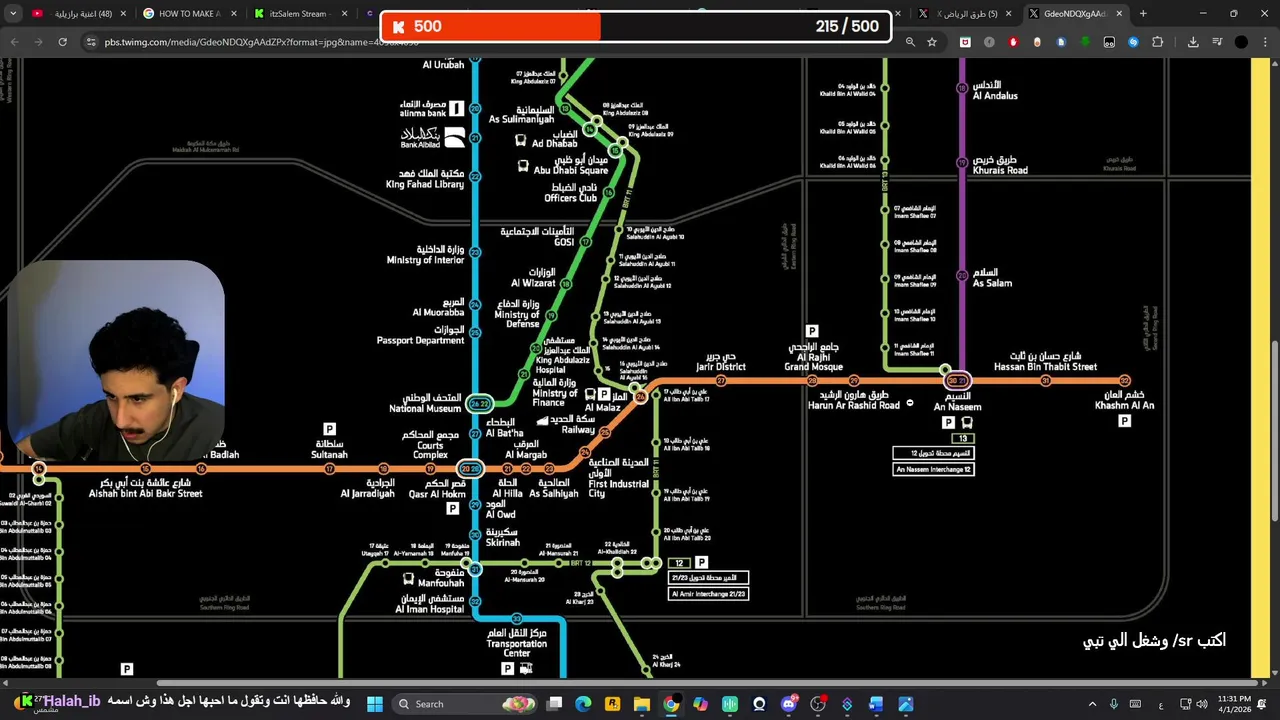
Task: Click the Qasr Al Hokm interchange station marker
Action: click(x=470, y=468)
